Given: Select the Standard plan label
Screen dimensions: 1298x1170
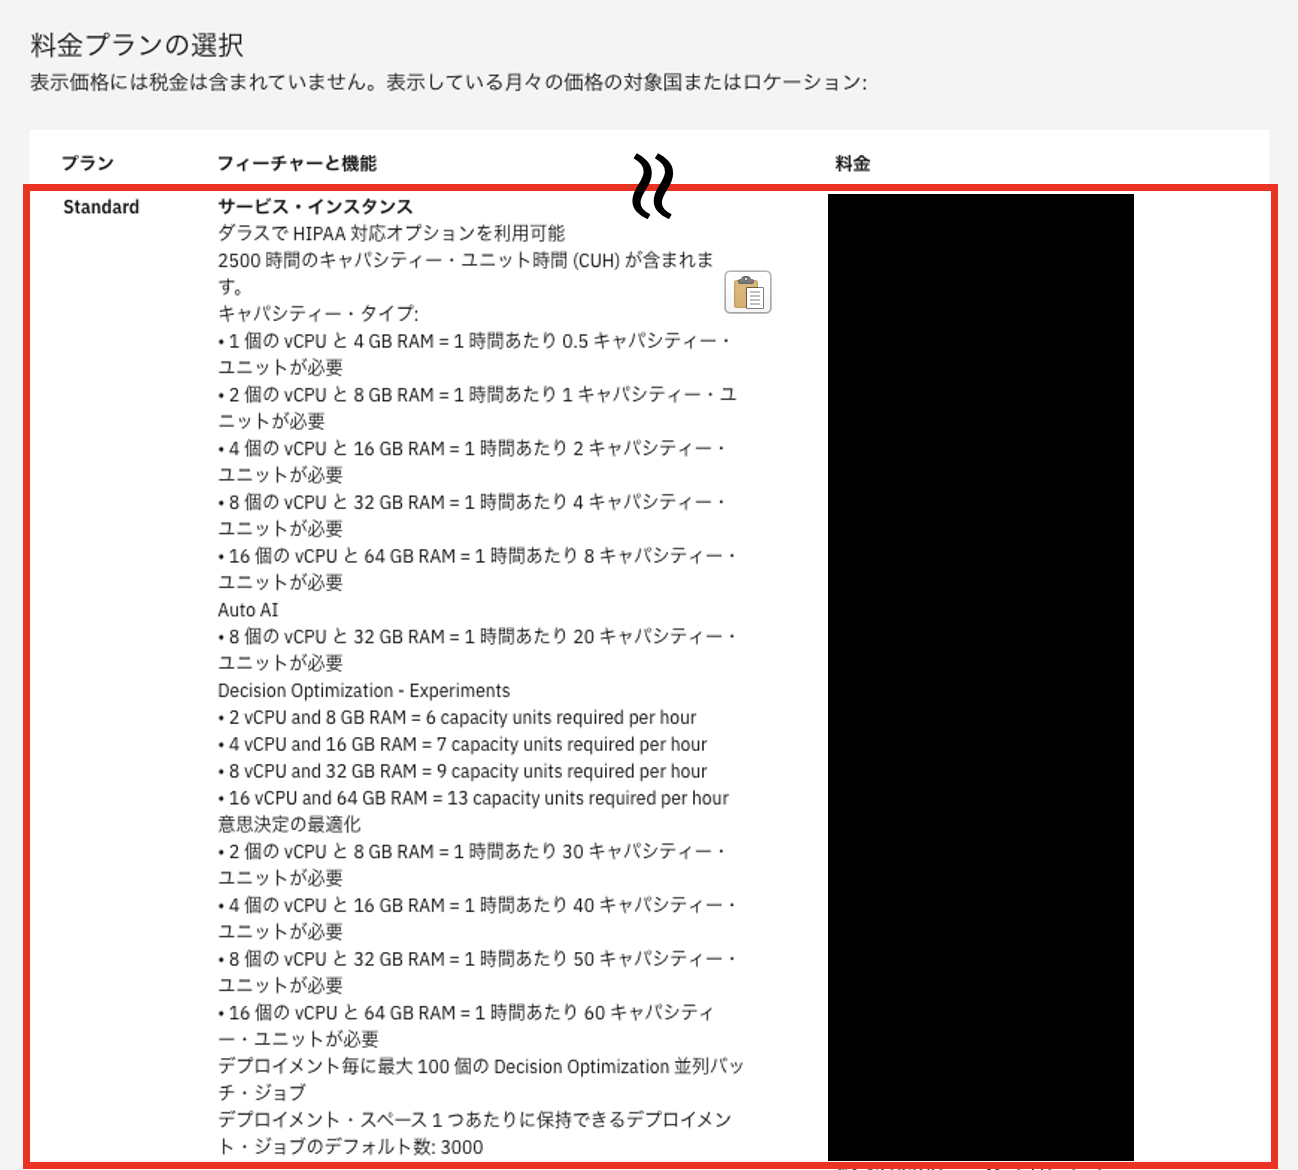Looking at the screenshot, I should pyautogui.click(x=101, y=207).
